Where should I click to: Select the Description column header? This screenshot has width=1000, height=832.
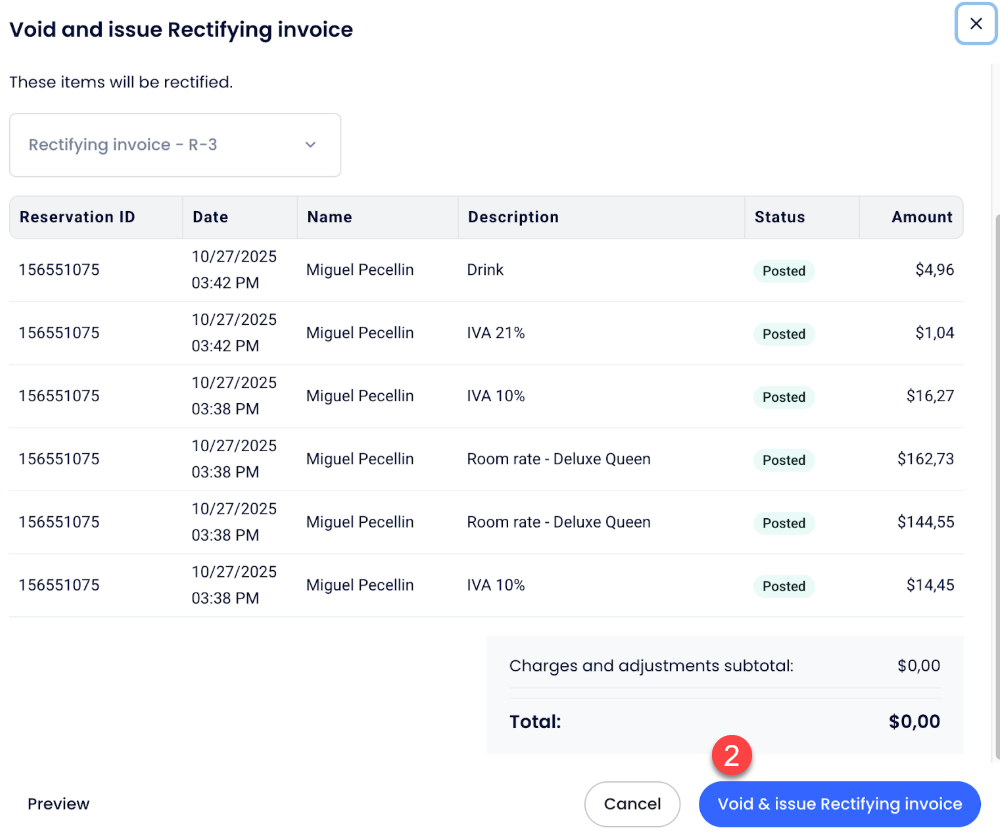click(x=513, y=217)
